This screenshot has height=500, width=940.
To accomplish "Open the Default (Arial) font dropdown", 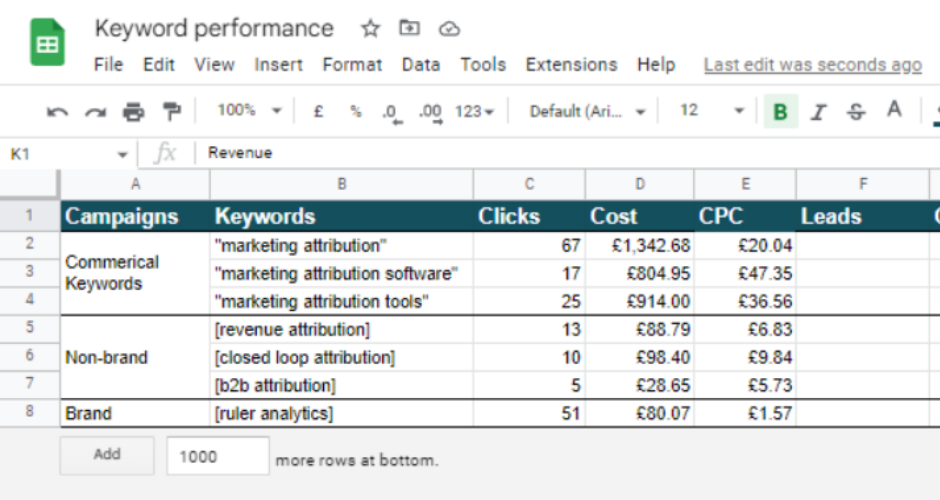I will [587, 112].
